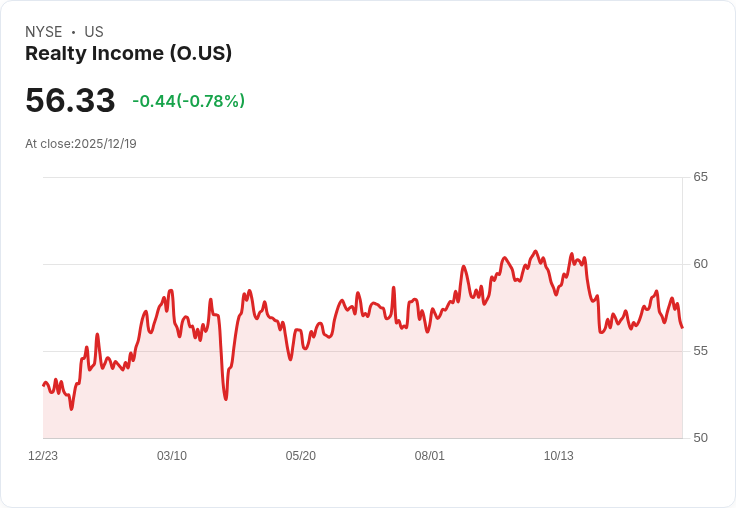Screen dimensions: 736x508
Task: Click the 12/23 date axis label
Action: [43, 456]
